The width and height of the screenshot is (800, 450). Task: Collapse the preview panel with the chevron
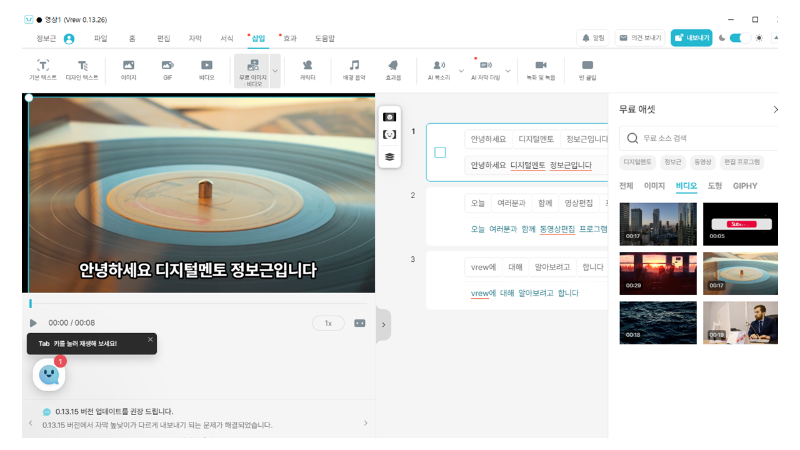click(384, 325)
